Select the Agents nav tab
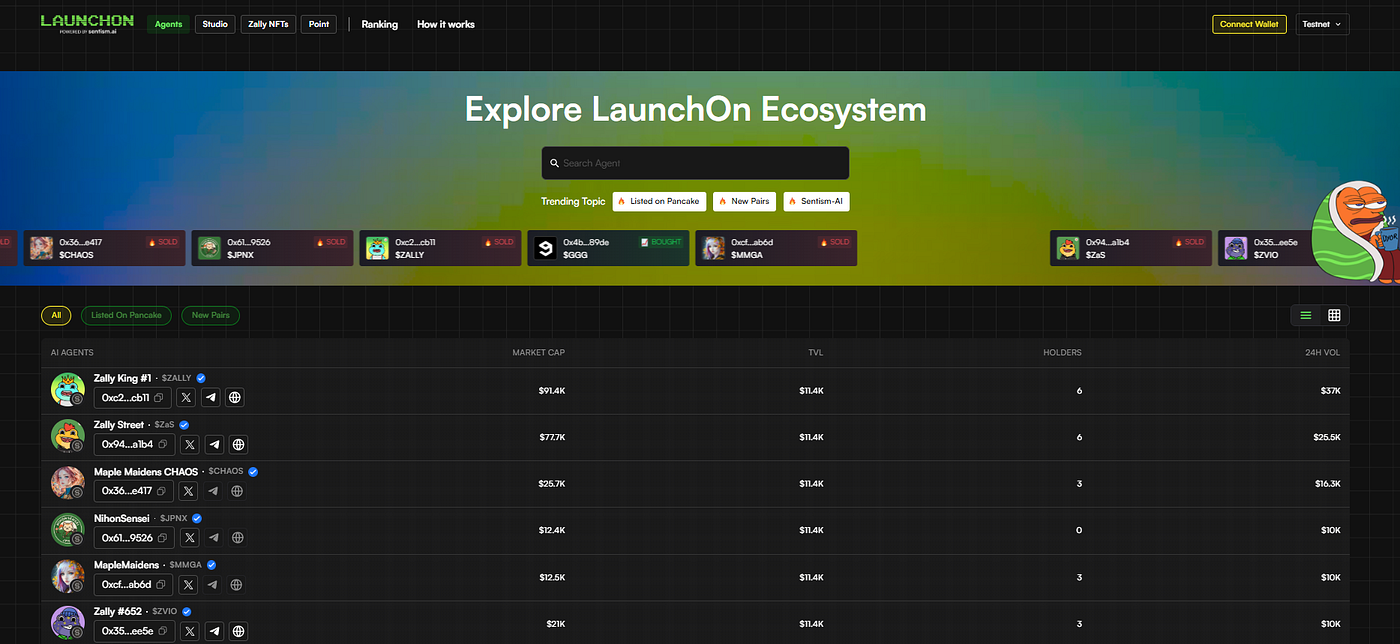 click(x=169, y=24)
